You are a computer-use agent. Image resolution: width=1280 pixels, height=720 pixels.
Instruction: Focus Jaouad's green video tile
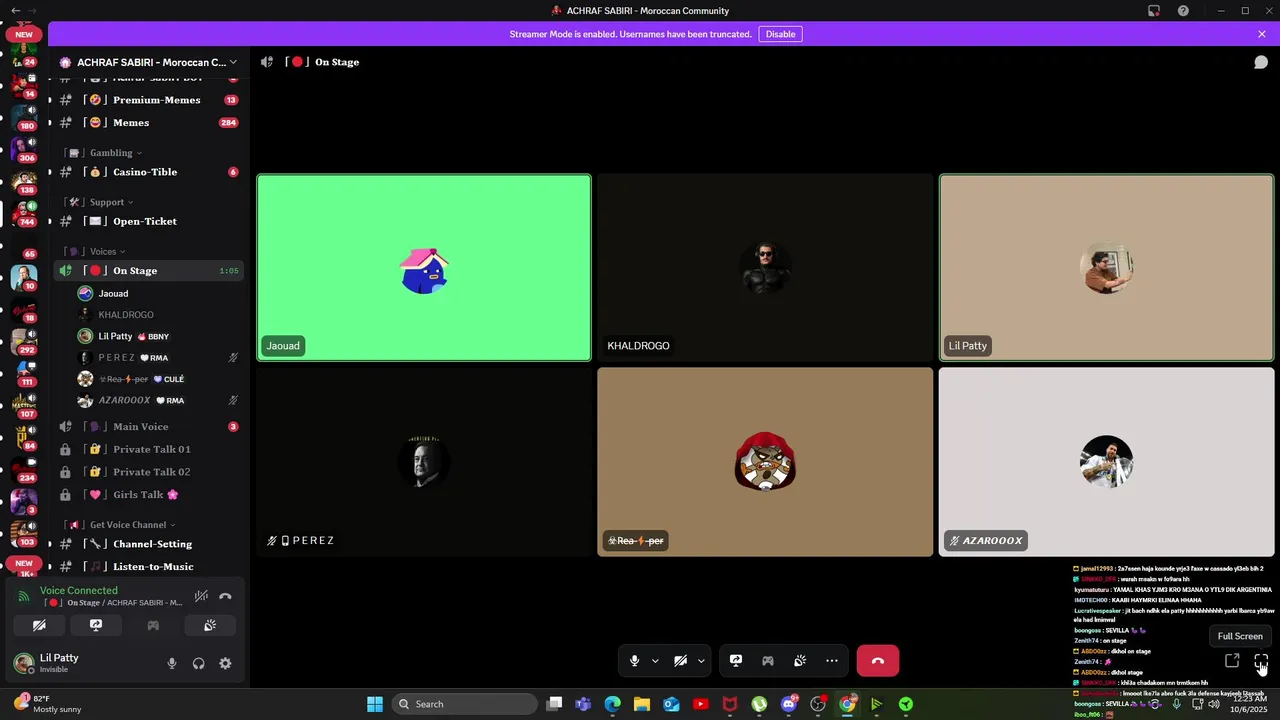(x=424, y=267)
